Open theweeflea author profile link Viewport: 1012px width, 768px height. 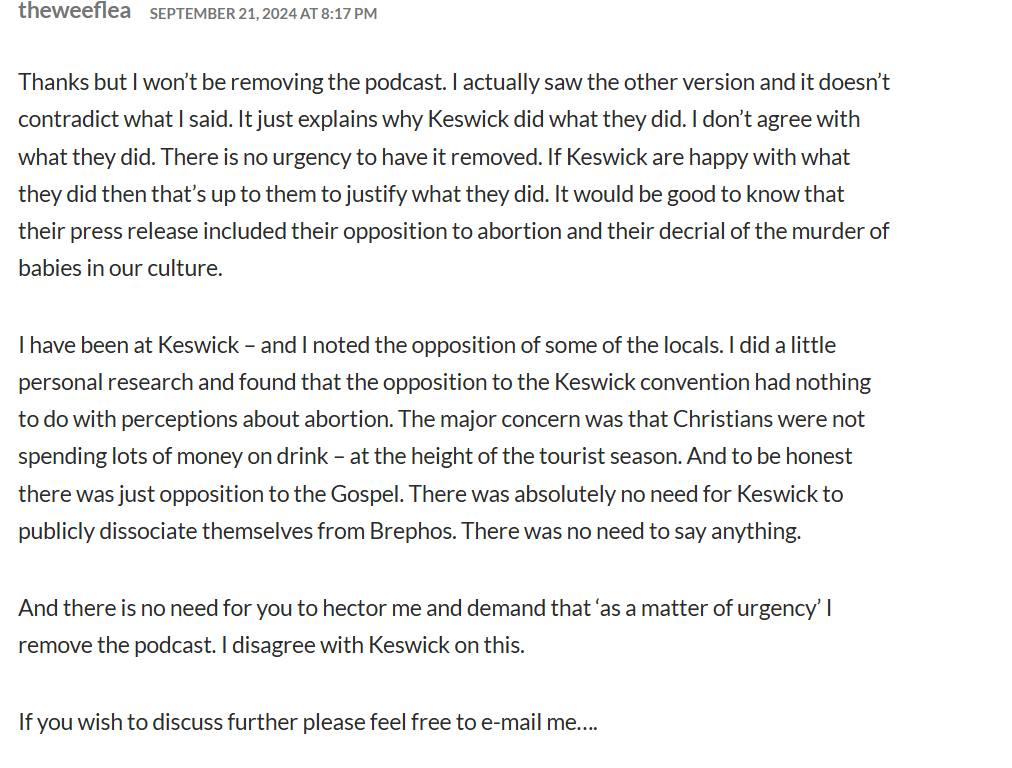[74, 12]
